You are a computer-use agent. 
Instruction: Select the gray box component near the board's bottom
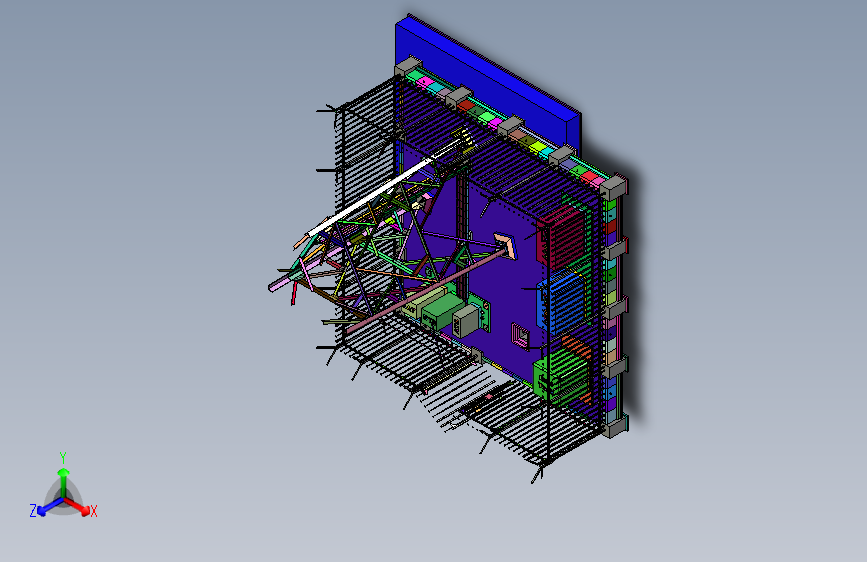466,320
